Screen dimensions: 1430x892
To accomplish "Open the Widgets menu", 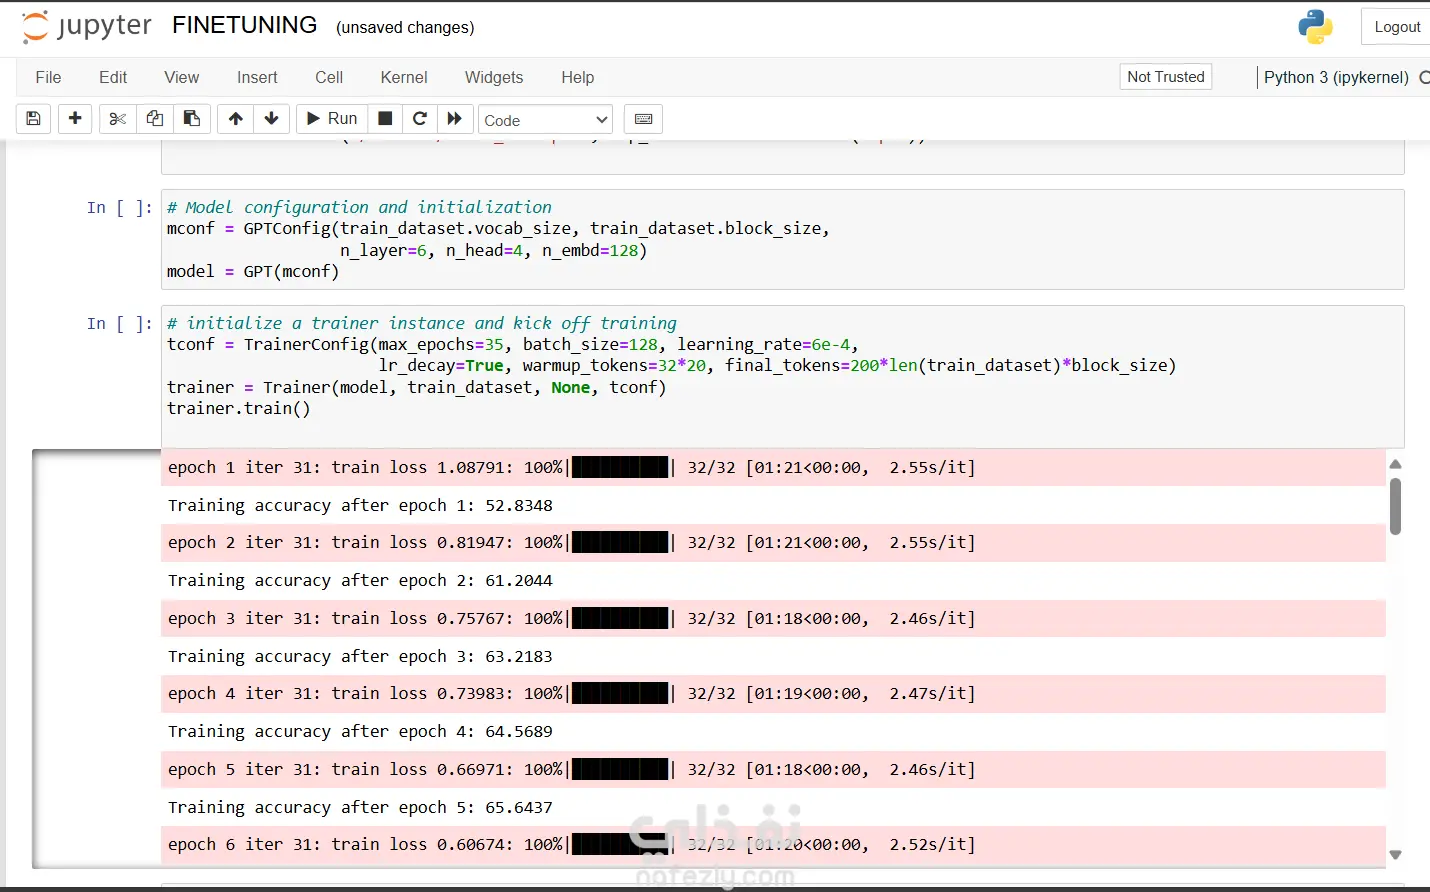I will pos(494,77).
